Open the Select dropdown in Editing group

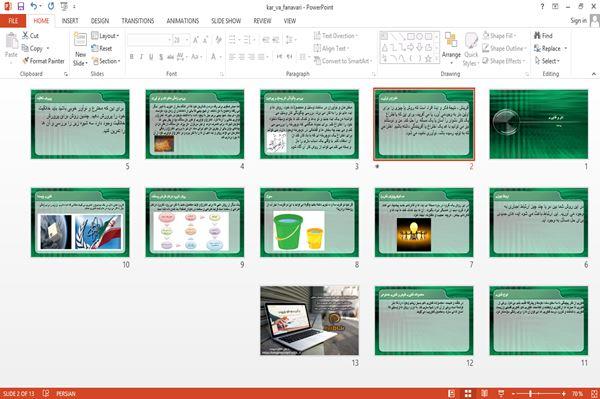pyautogui.click(x=547, y=61)
